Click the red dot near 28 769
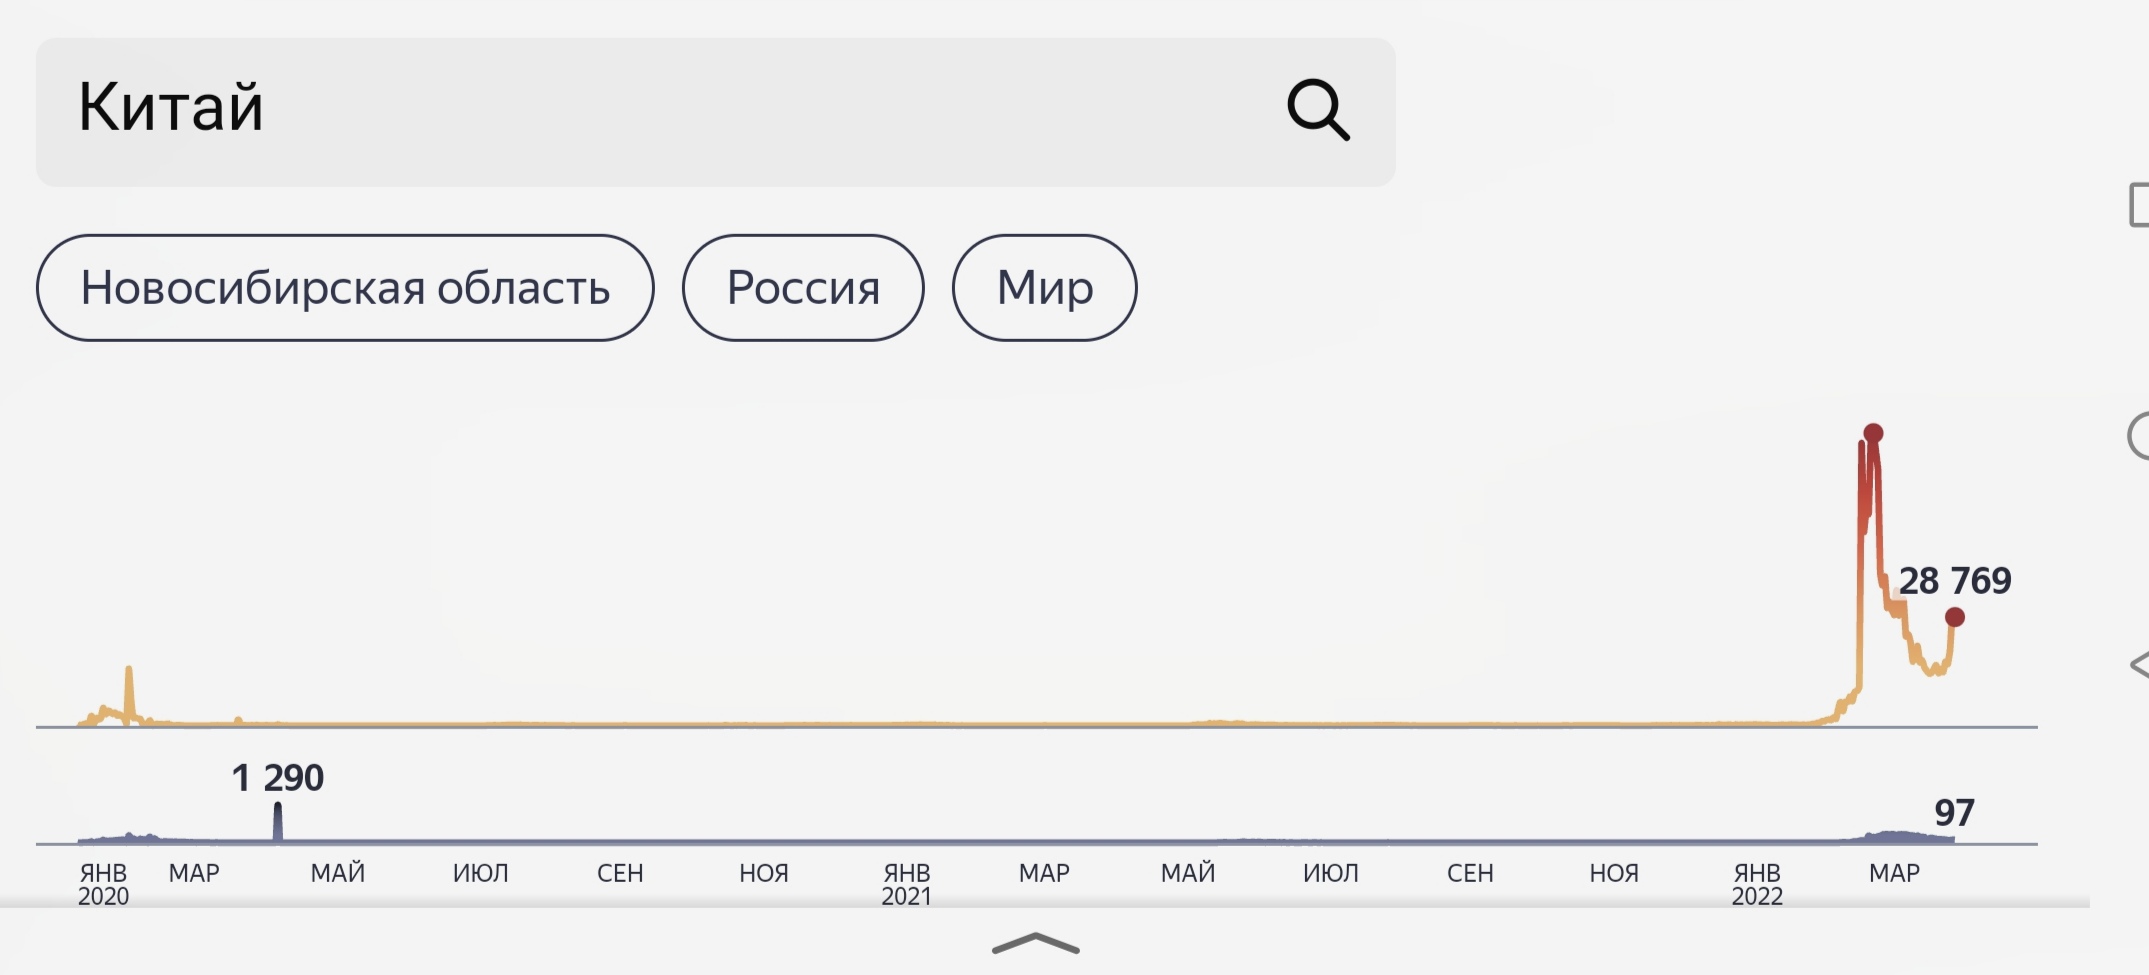The width and height of the screenshot is (2149, 975). coord(1954,617)
